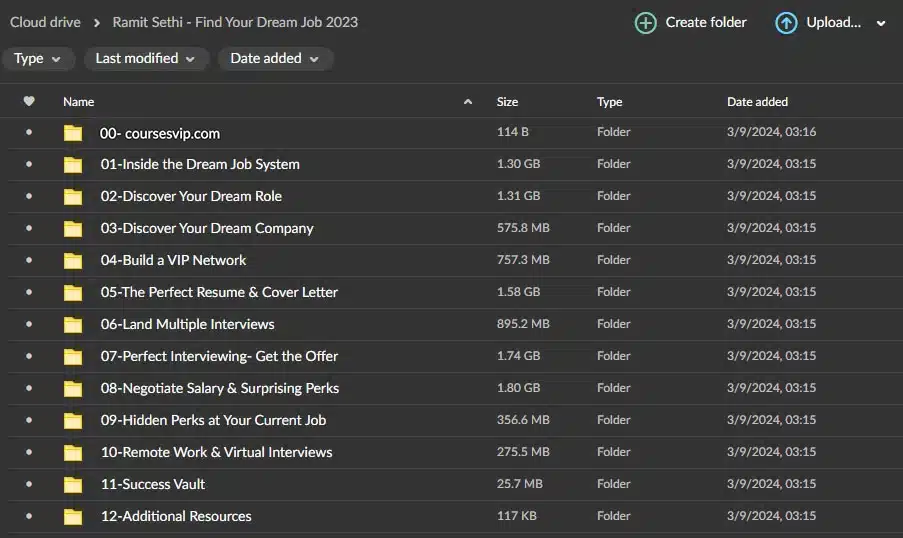Open the 04-Build a VIP Network folder icon
Image resolution: width=903 pixels, height=538 pixels.
click(x=73, y=261)
